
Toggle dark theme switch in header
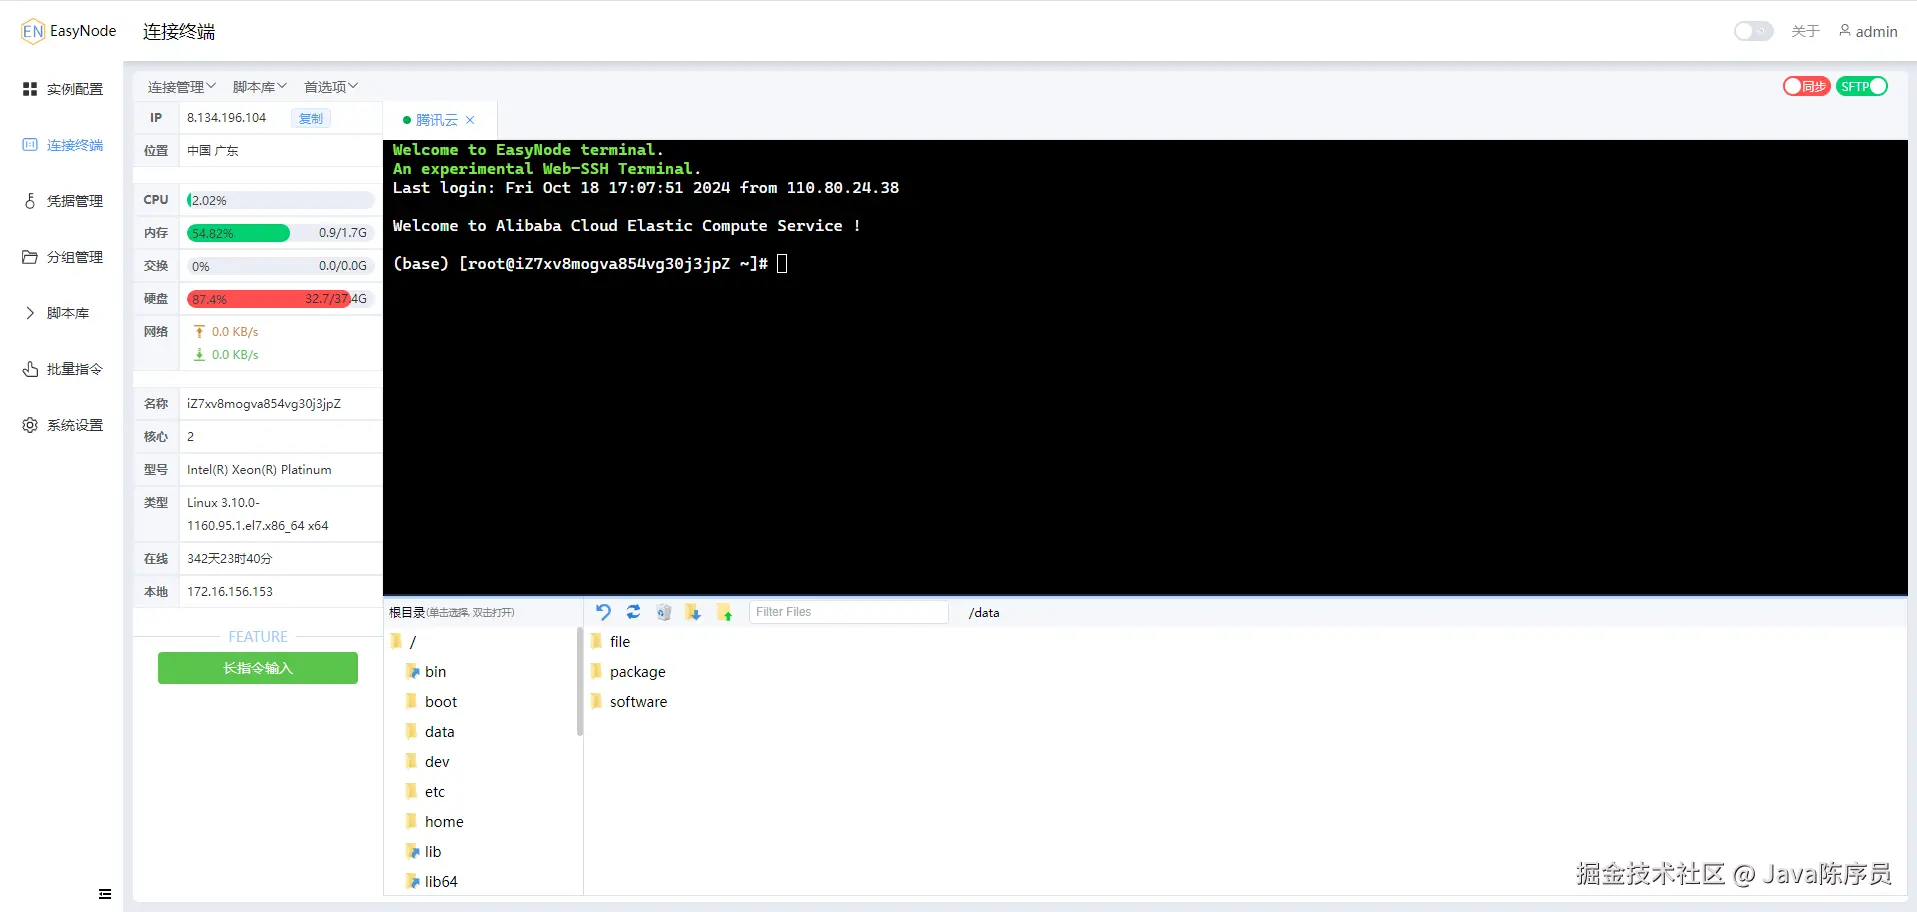[1753, 31]
